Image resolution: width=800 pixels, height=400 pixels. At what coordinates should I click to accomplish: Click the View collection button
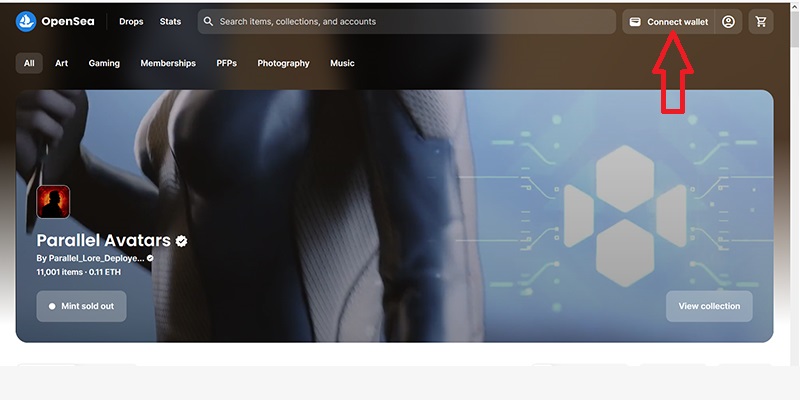(709, 306)
